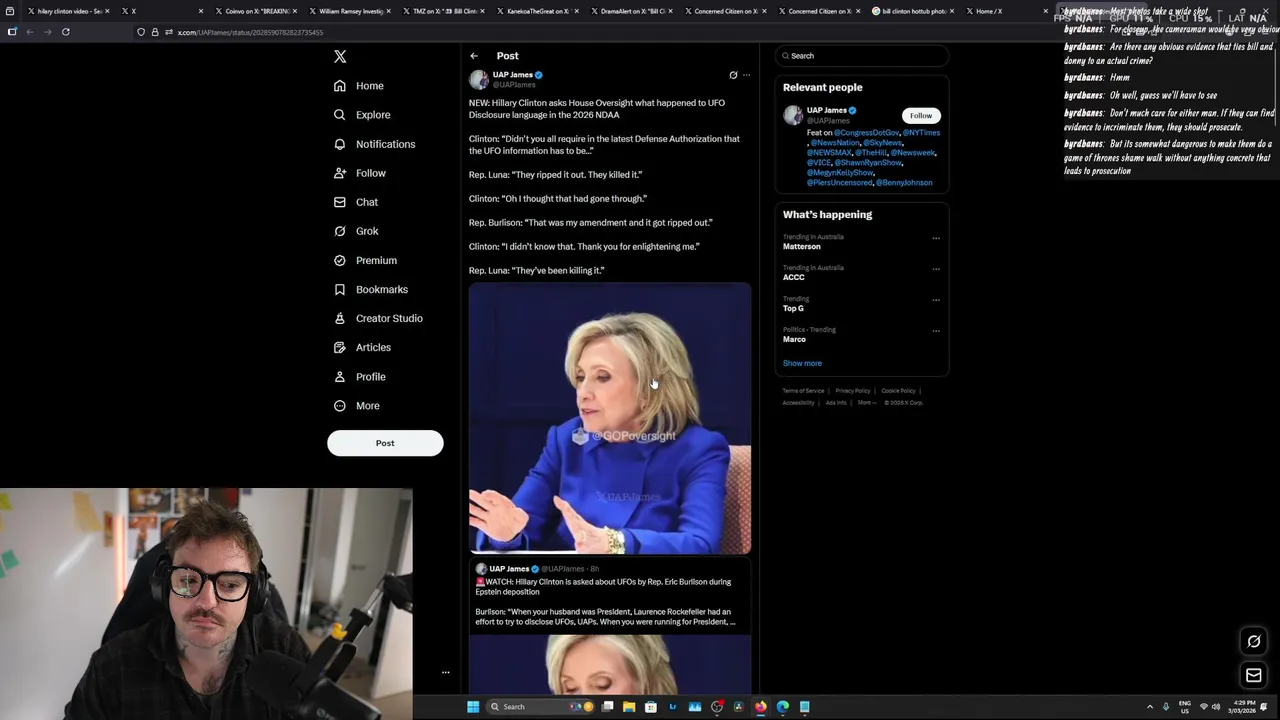
Task: Click the Grok icon on the post header
Action: click(733, 75)
